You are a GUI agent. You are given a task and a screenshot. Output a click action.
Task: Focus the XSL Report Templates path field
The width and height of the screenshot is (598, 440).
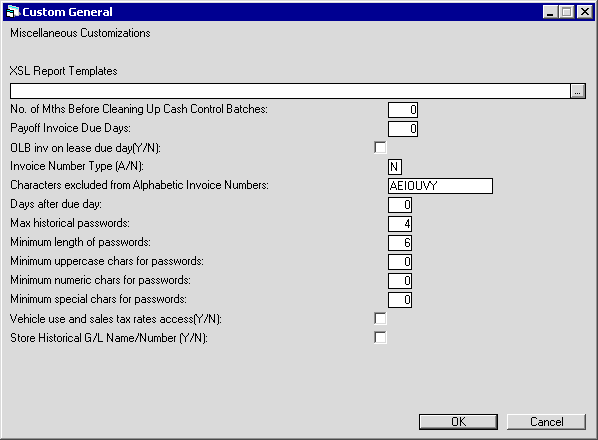click(290, 91)
